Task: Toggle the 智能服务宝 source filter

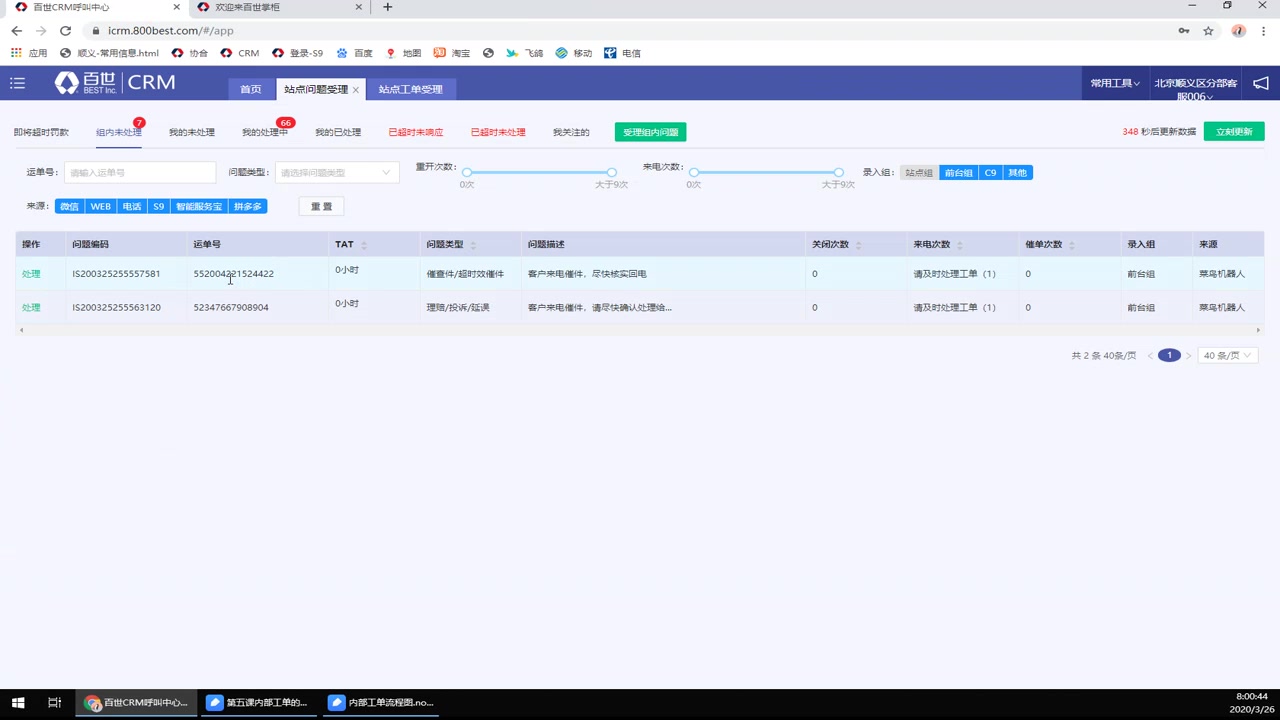Action: (199, 206)
